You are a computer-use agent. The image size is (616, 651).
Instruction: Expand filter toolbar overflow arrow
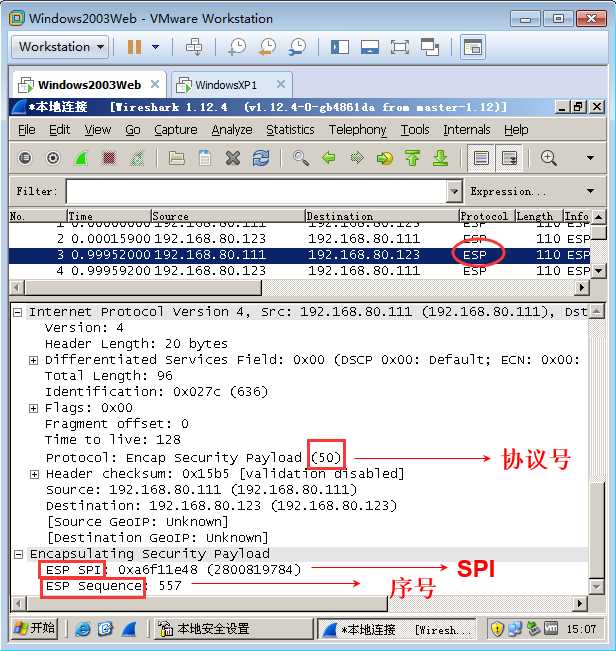[590, 191]
